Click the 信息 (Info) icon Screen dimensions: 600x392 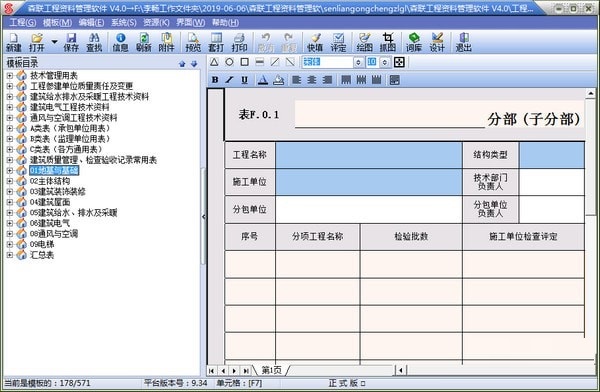pos(121,42)
